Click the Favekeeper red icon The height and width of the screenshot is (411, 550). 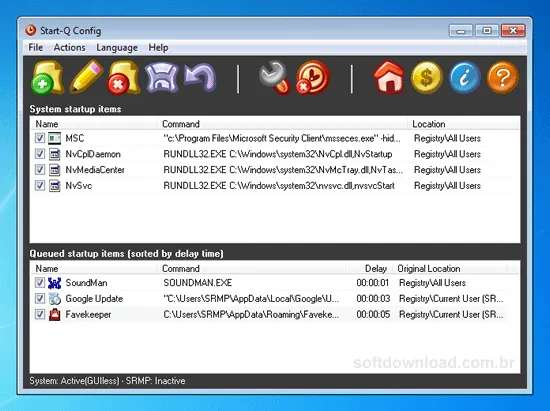(x=54, y=314)
